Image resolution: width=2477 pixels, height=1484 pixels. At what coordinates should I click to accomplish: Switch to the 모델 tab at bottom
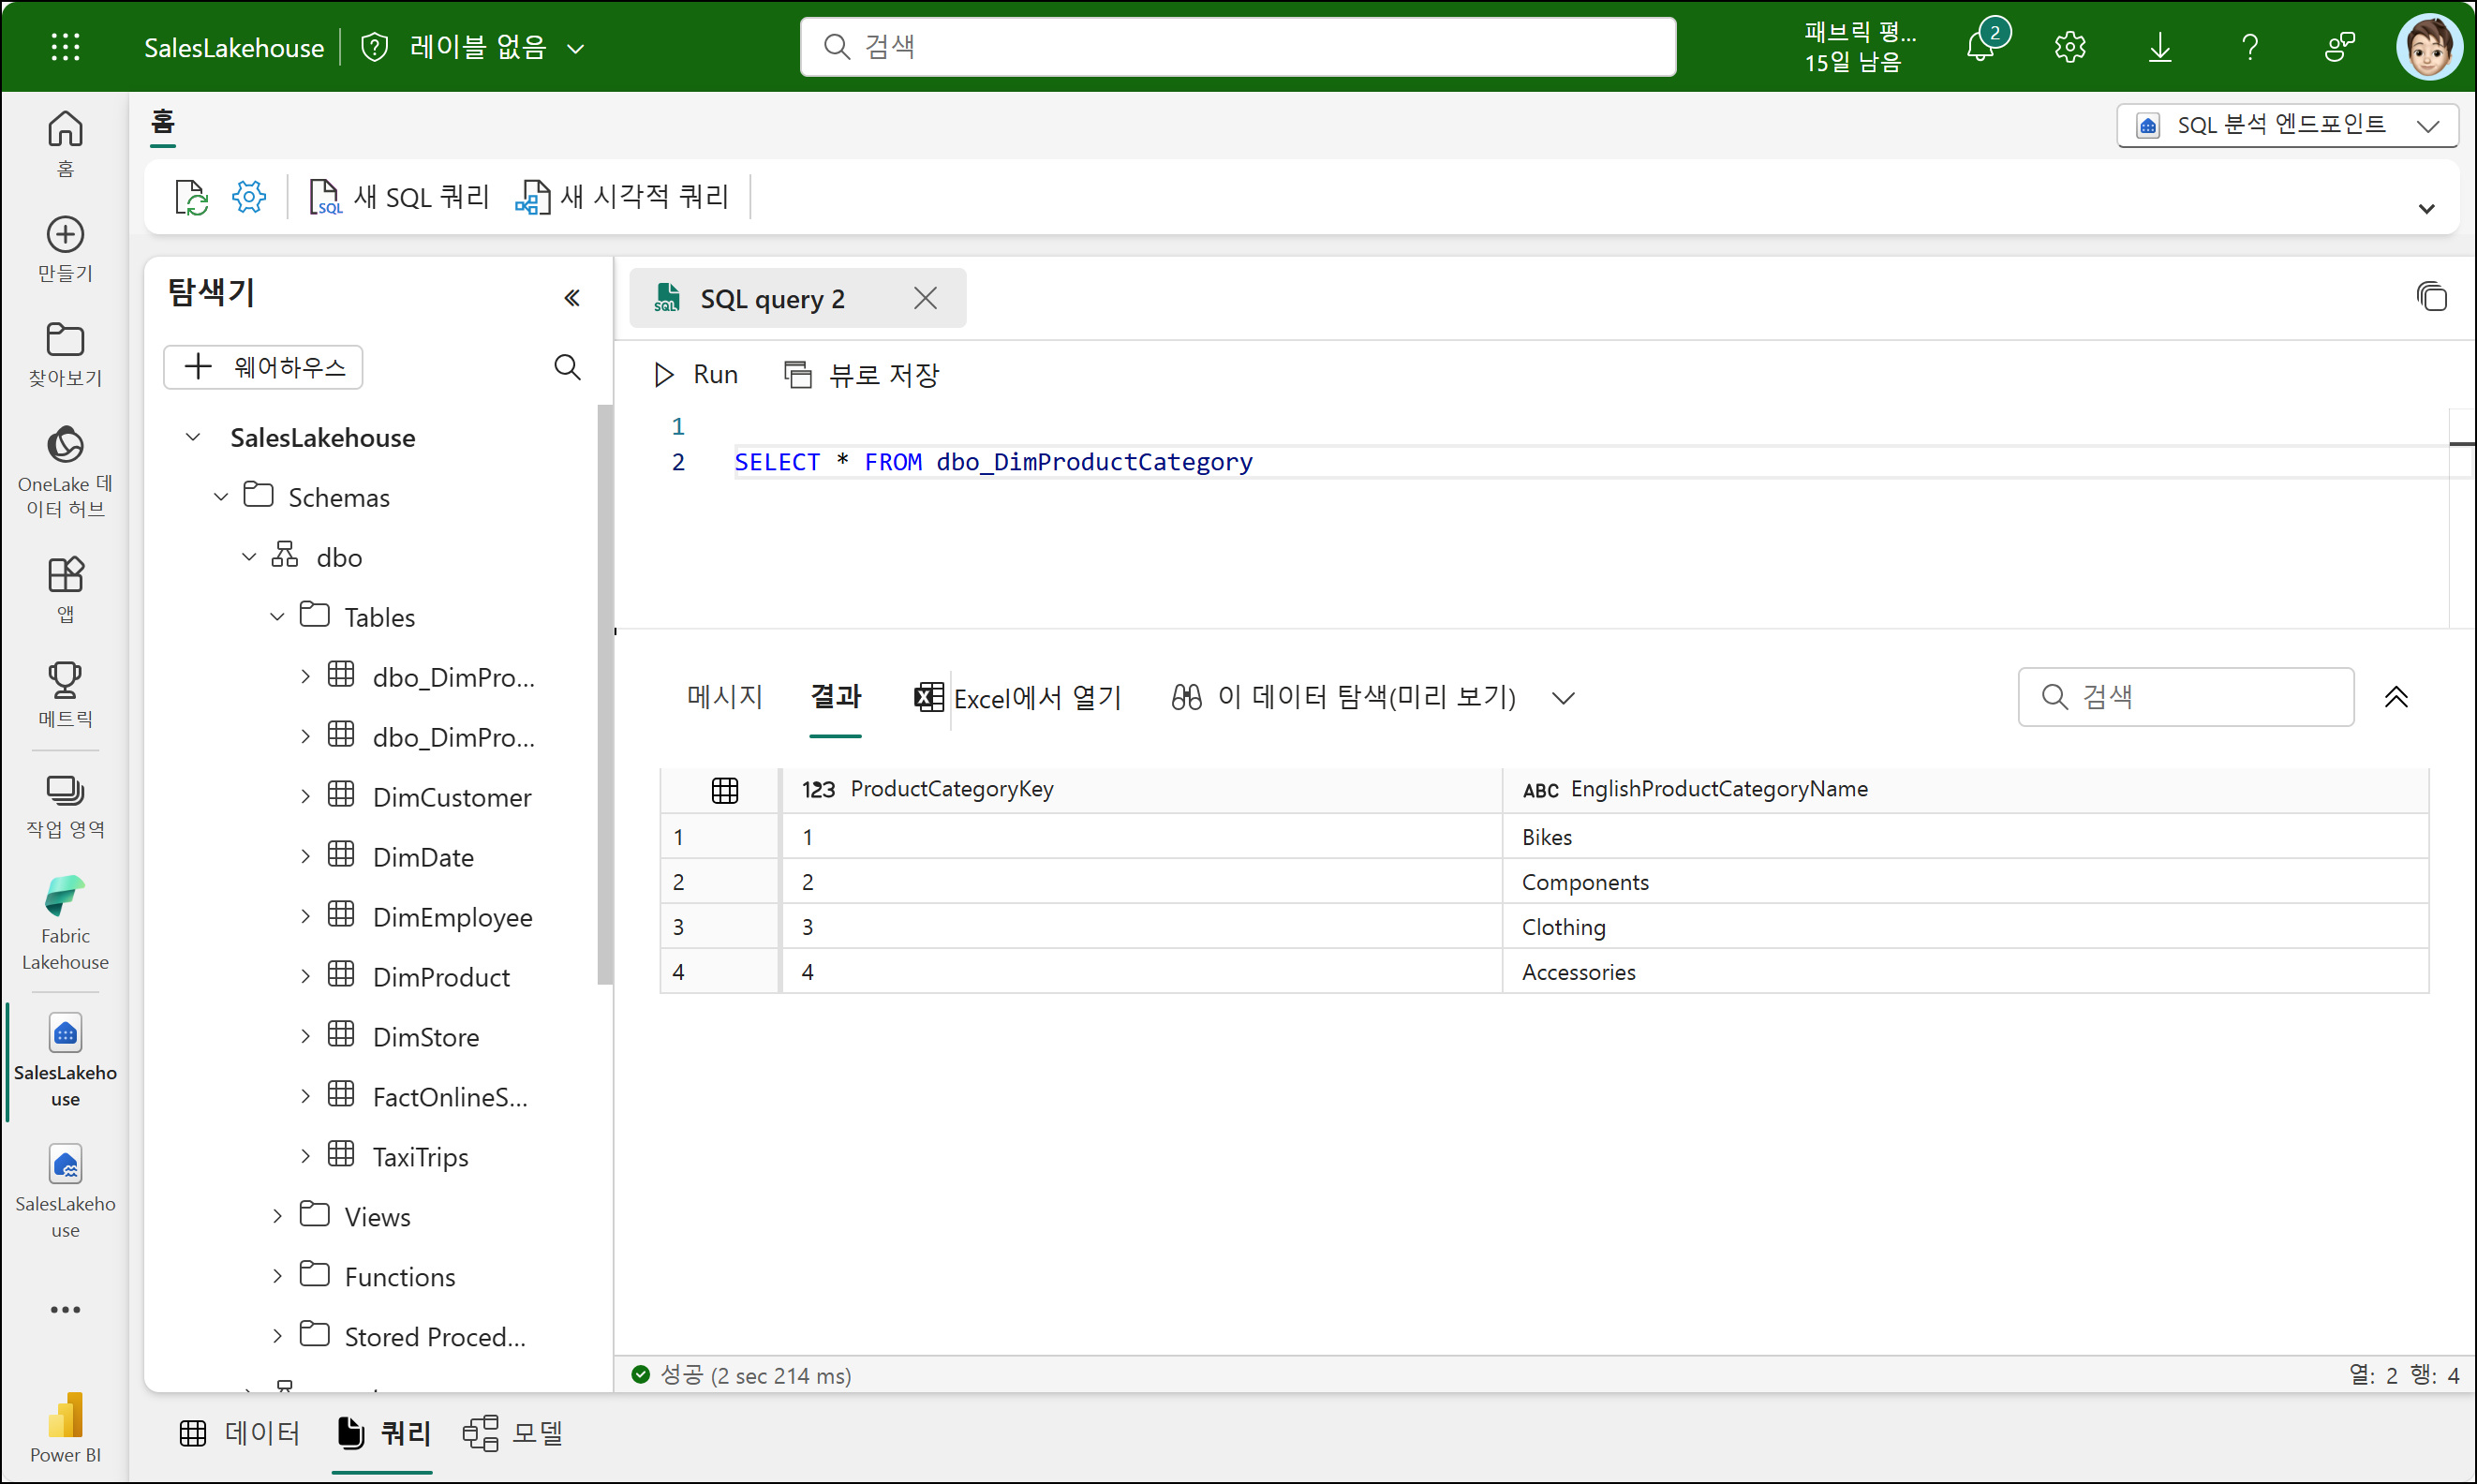point(514,1433)
